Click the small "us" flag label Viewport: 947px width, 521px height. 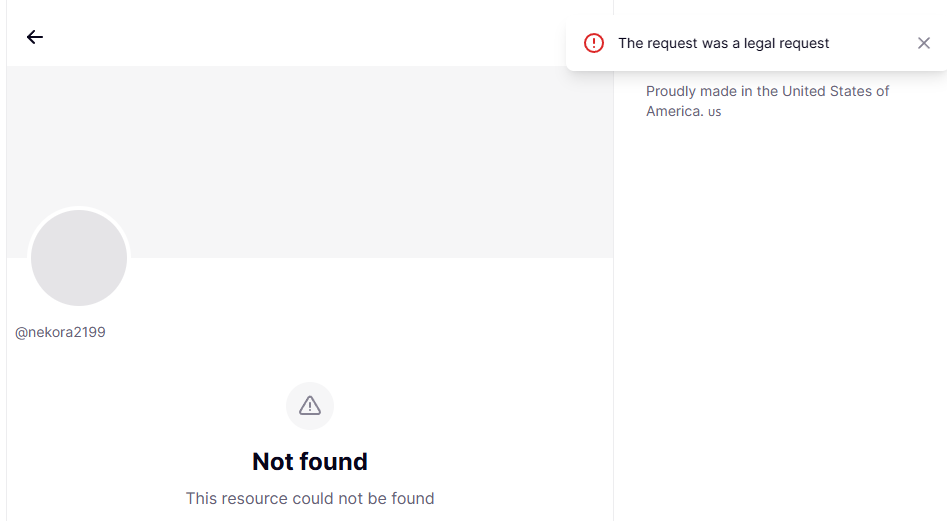pos(714,112)
